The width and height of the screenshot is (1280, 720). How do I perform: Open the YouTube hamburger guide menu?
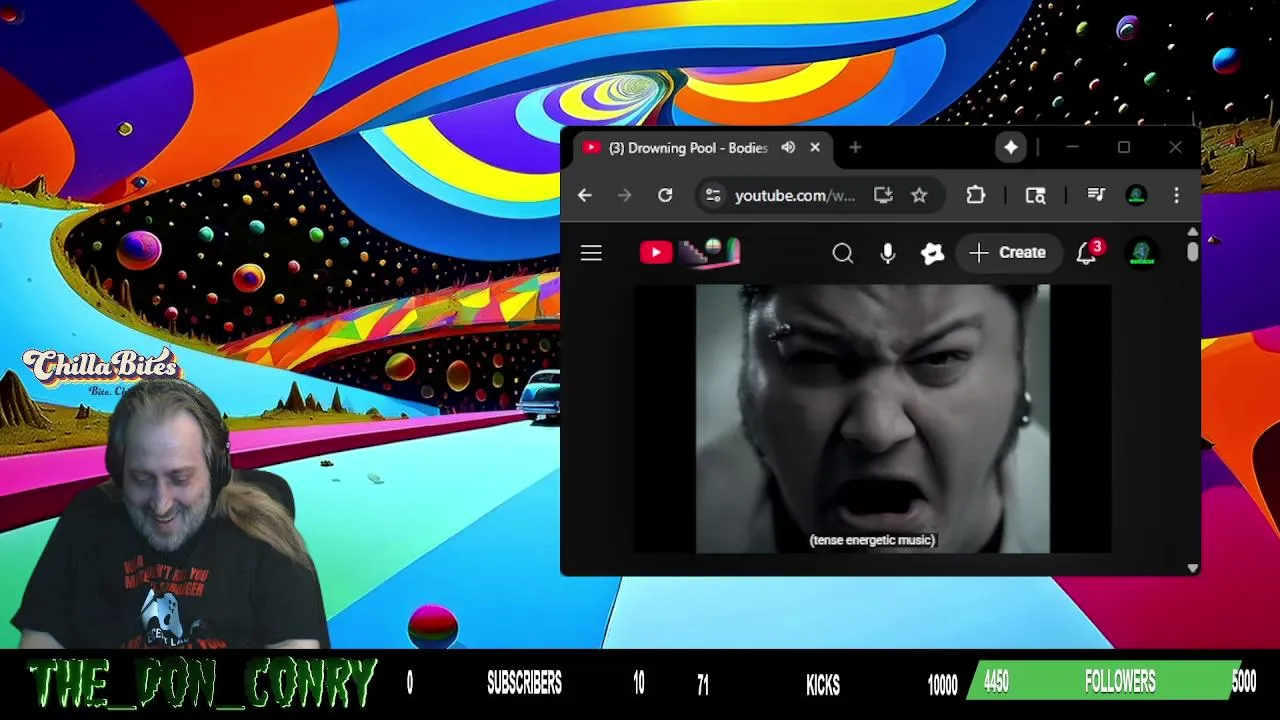coord(591,253)
